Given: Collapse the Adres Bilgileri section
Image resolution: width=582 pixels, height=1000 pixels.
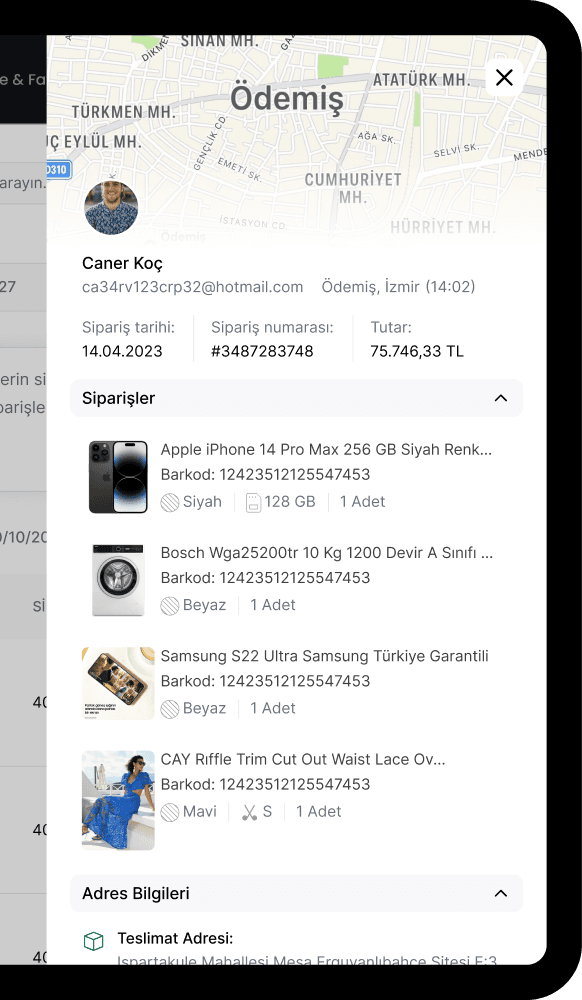Looking at the screenshot, I should tap(501, 893).
